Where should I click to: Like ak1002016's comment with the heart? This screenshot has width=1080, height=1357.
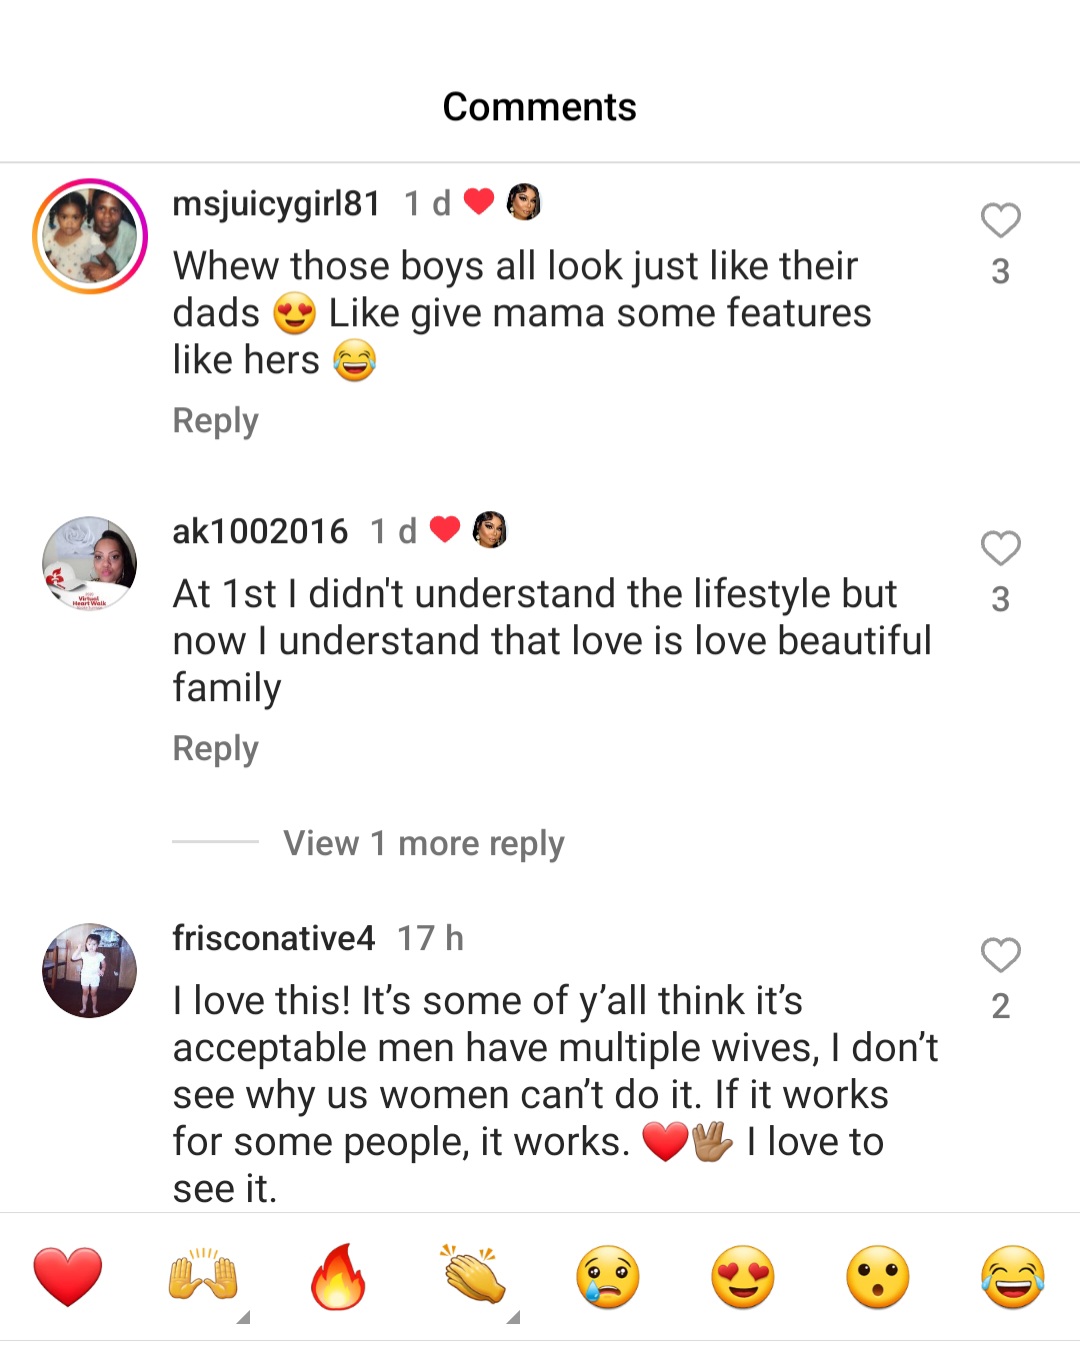tap(1000, 549)
